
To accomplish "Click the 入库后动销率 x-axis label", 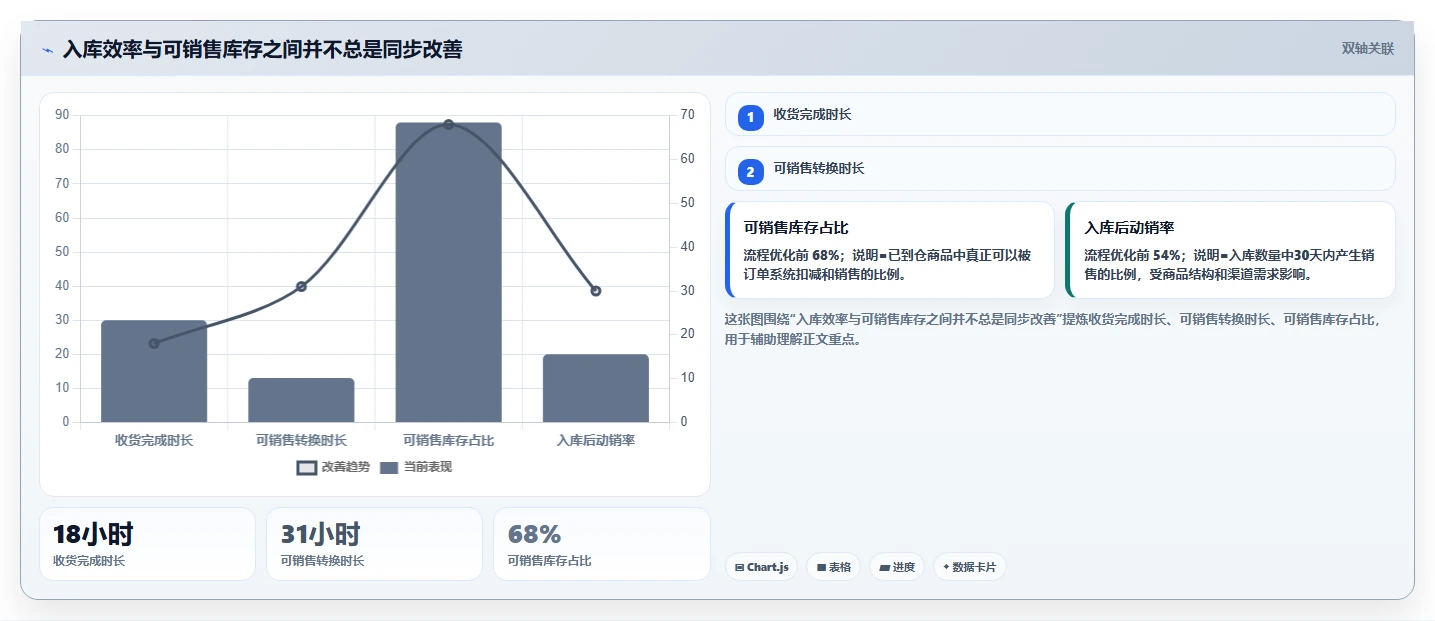I will 596,440.
